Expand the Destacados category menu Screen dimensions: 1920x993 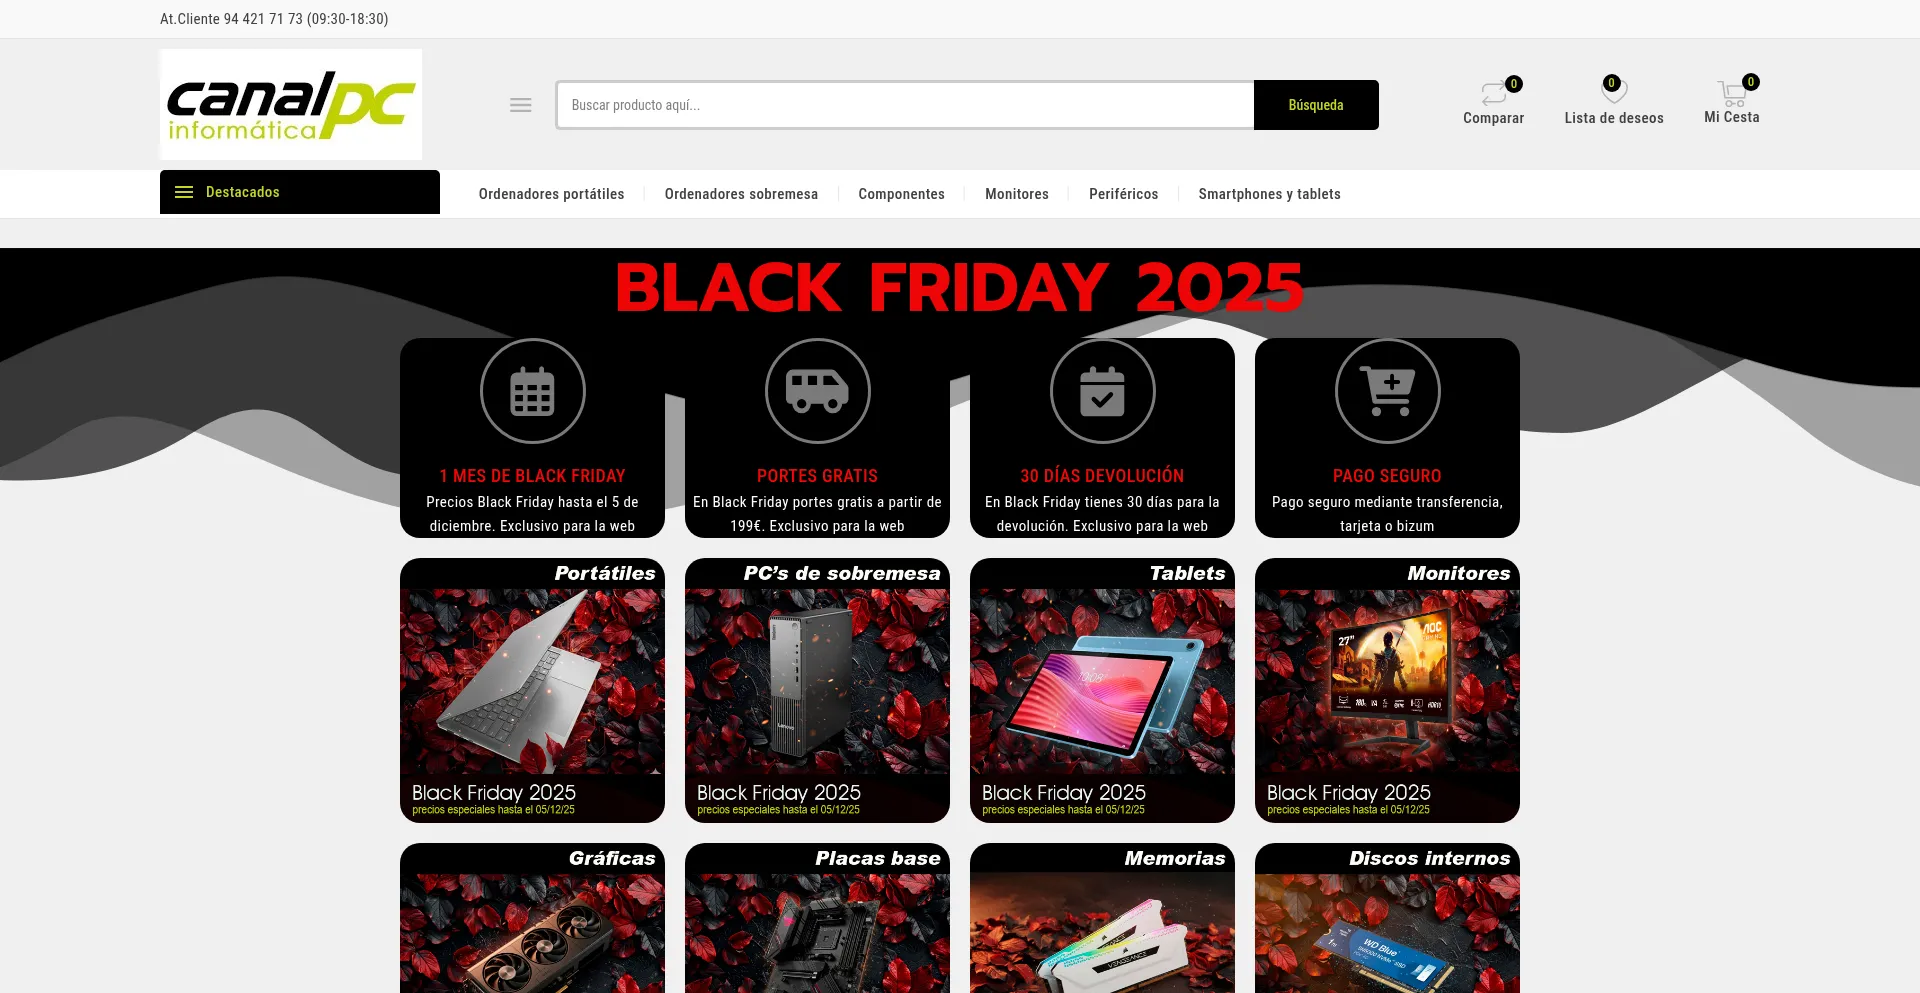300,192
